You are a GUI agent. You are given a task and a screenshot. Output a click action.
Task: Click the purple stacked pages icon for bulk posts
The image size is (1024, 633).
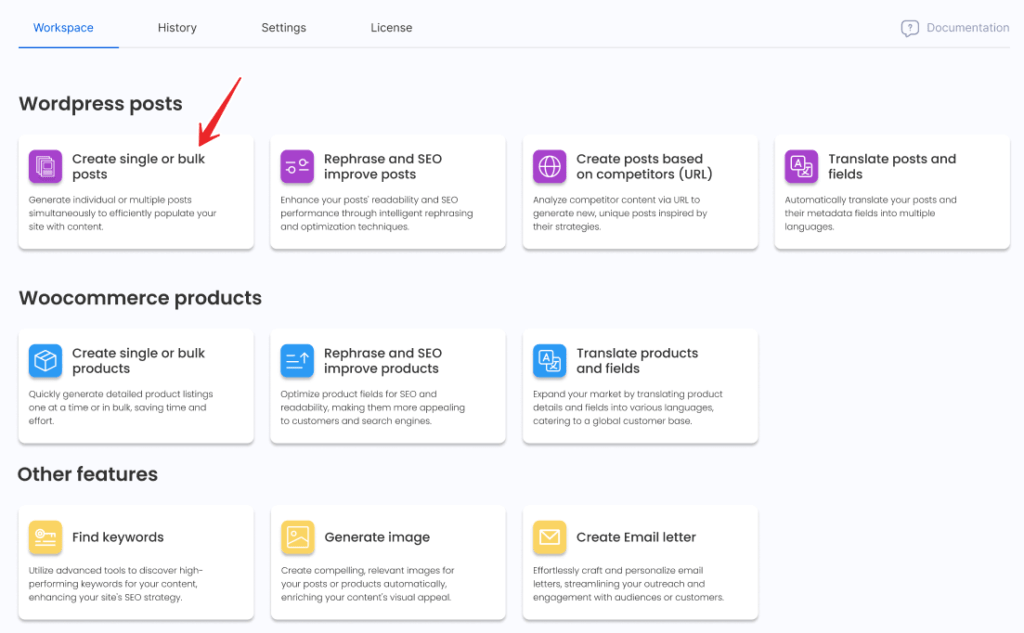(x=45, y=167)
